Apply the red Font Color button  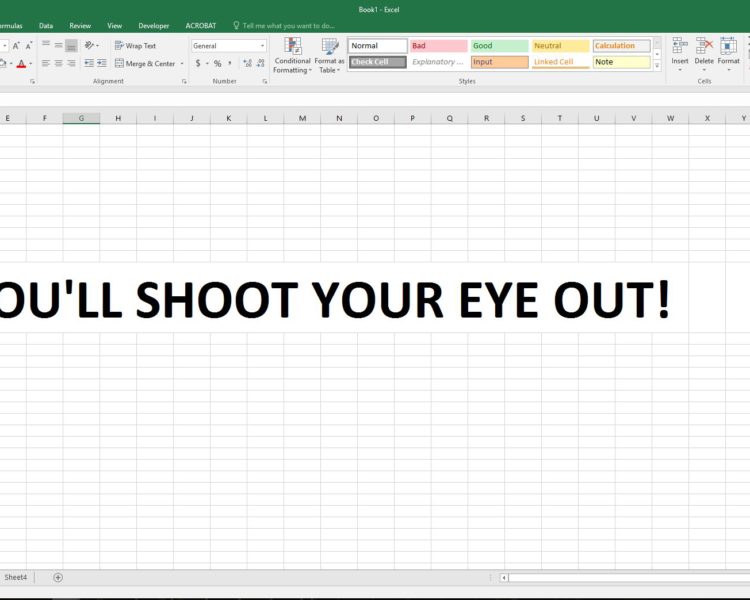tap(21, 64)
